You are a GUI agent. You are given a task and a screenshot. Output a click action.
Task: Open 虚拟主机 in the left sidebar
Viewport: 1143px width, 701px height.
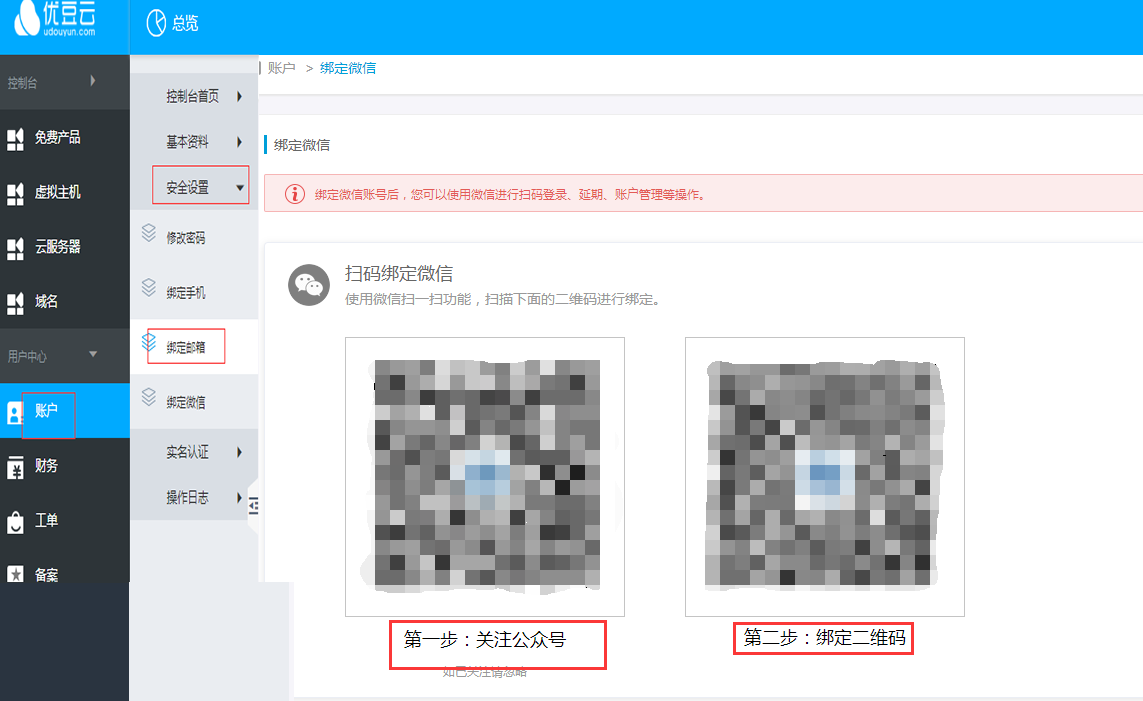tap(58, 192)
